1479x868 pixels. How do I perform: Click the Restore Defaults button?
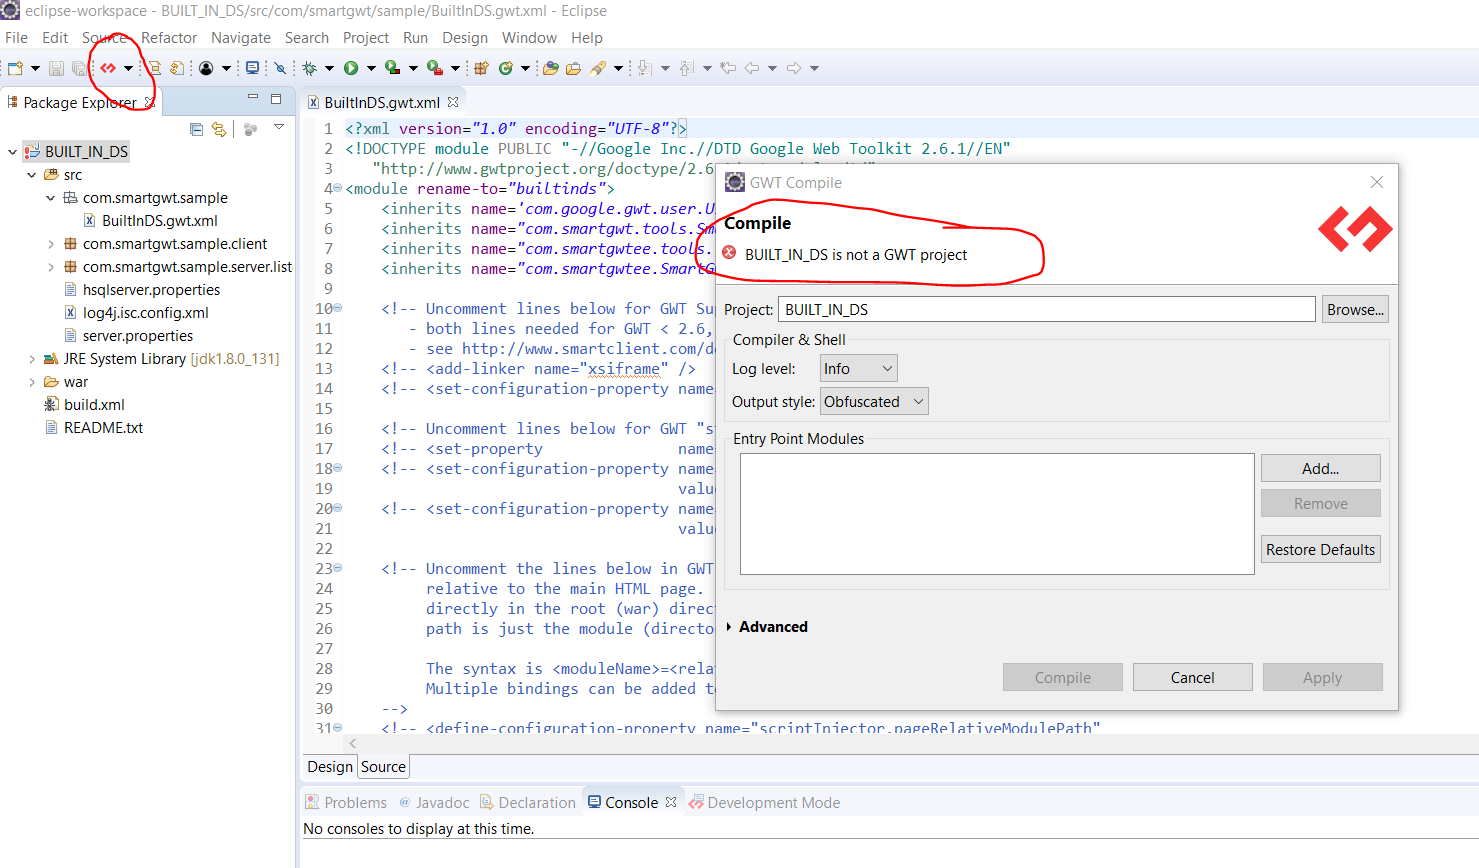click(1320, 550)
